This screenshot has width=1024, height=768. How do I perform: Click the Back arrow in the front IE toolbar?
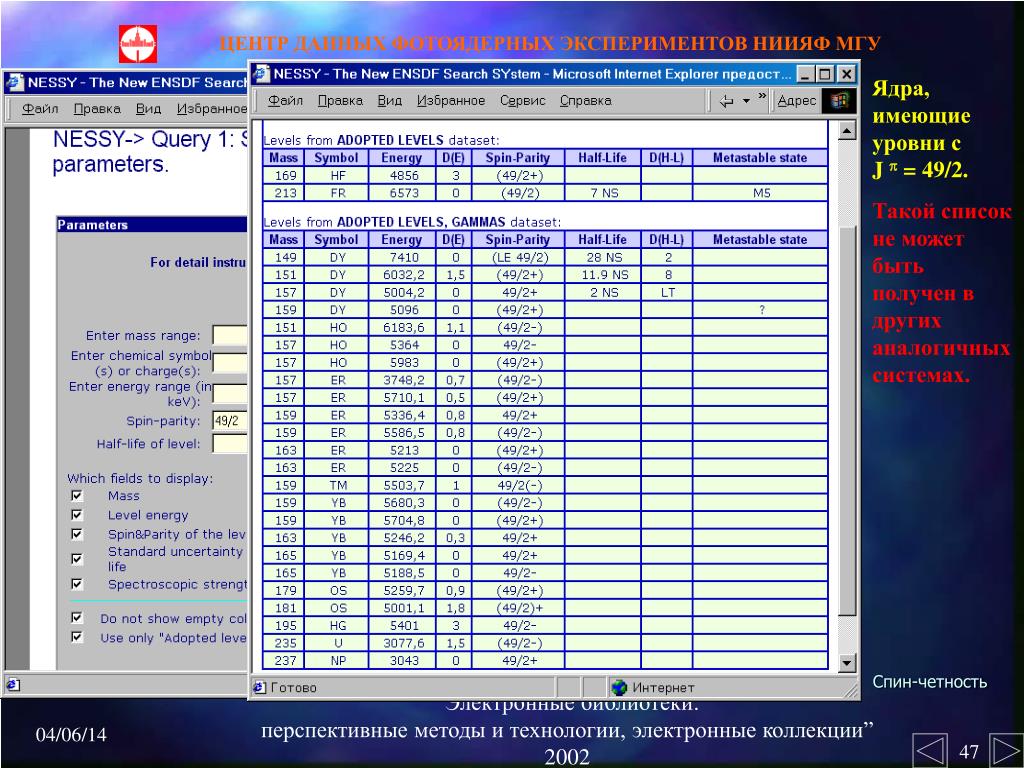[726, 101]
